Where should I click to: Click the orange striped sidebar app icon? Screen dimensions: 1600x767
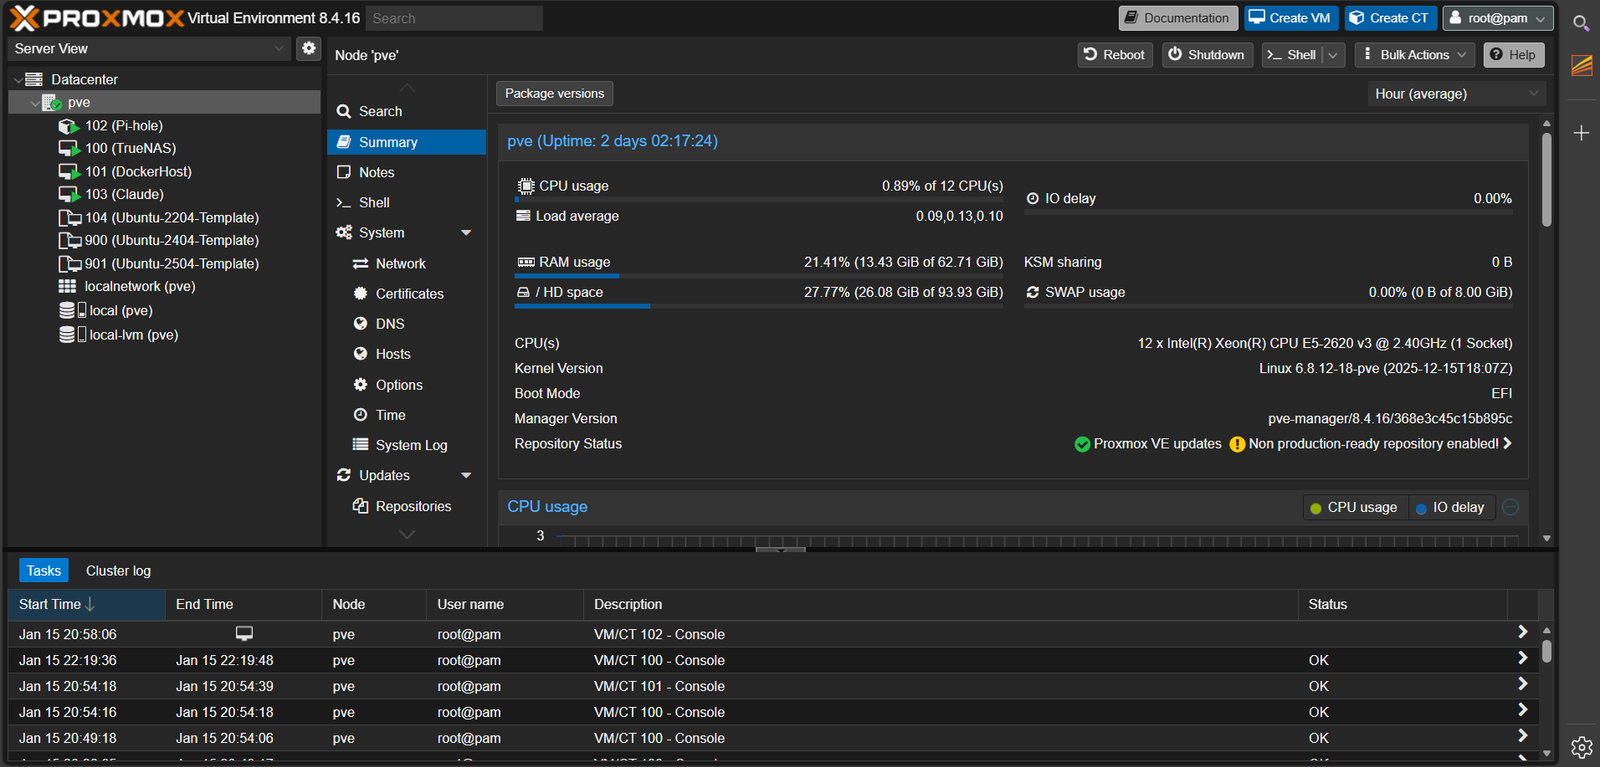1581,66
